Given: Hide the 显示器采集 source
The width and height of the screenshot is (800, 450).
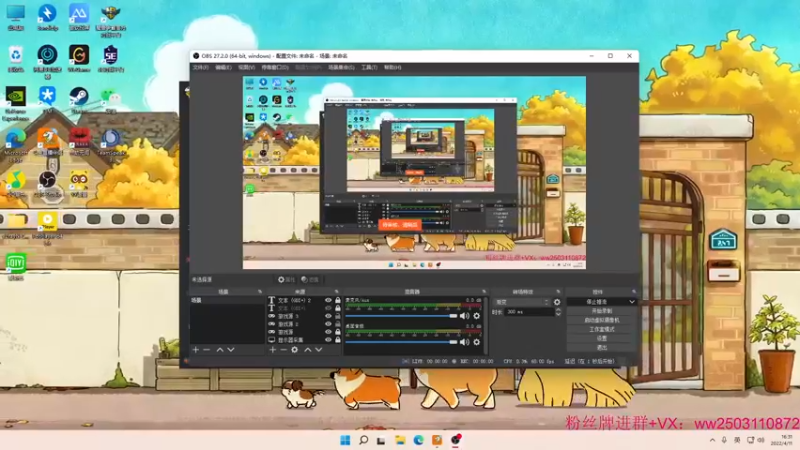Looking at the screenshot, I should tap(328, 340).
